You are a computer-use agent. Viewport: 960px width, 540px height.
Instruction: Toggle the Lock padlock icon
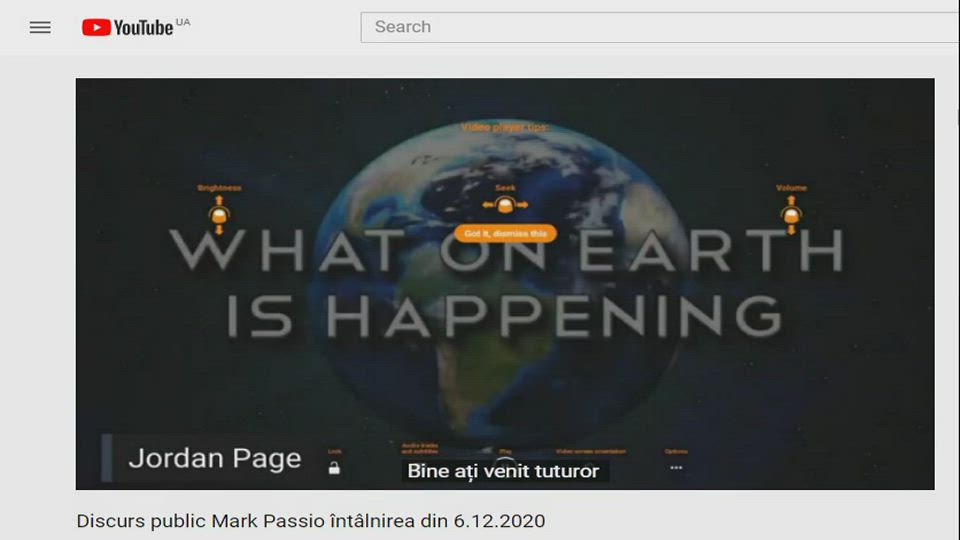(x=334, y=467)
